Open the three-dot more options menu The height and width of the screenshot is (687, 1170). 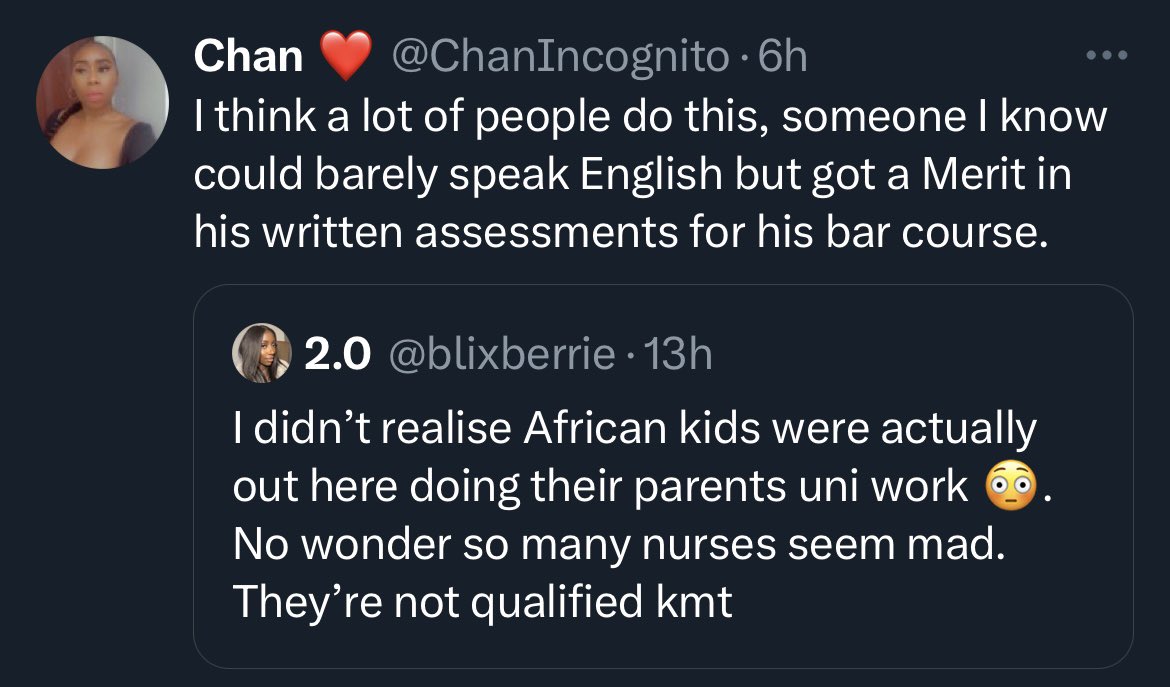click(x=1106, y=56)
